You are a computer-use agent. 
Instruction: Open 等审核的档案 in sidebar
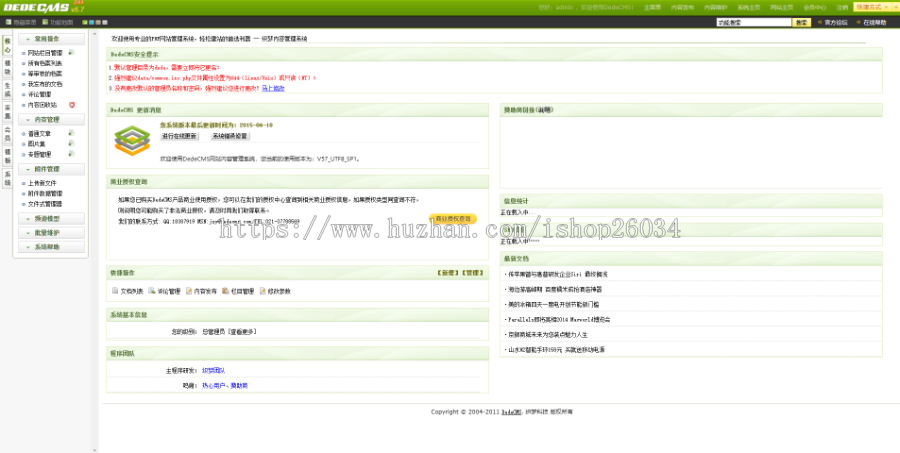click(45, 73)
